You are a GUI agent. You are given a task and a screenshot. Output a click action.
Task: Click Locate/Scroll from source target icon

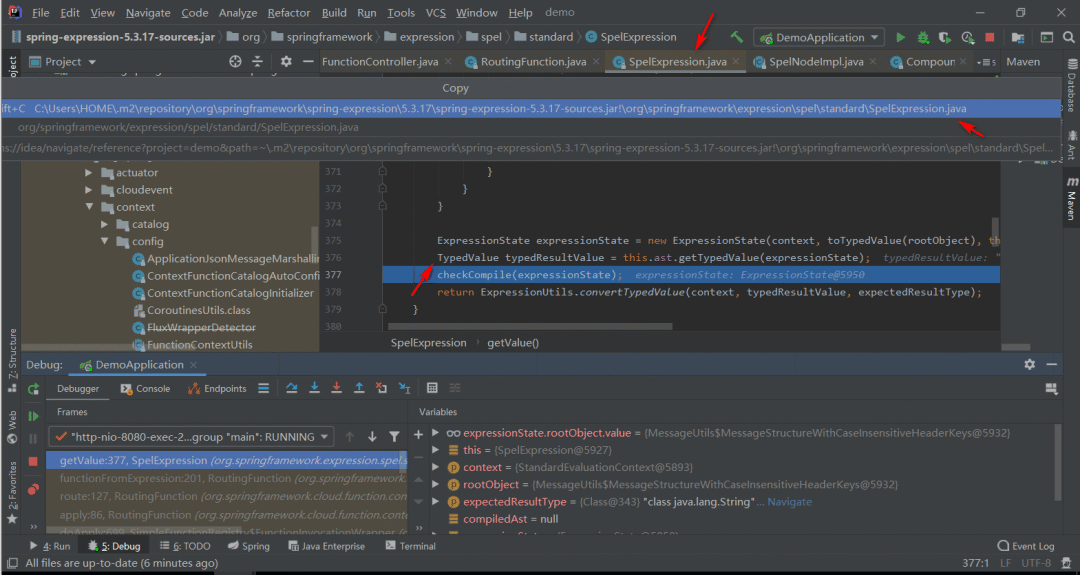tap(235, 61)
